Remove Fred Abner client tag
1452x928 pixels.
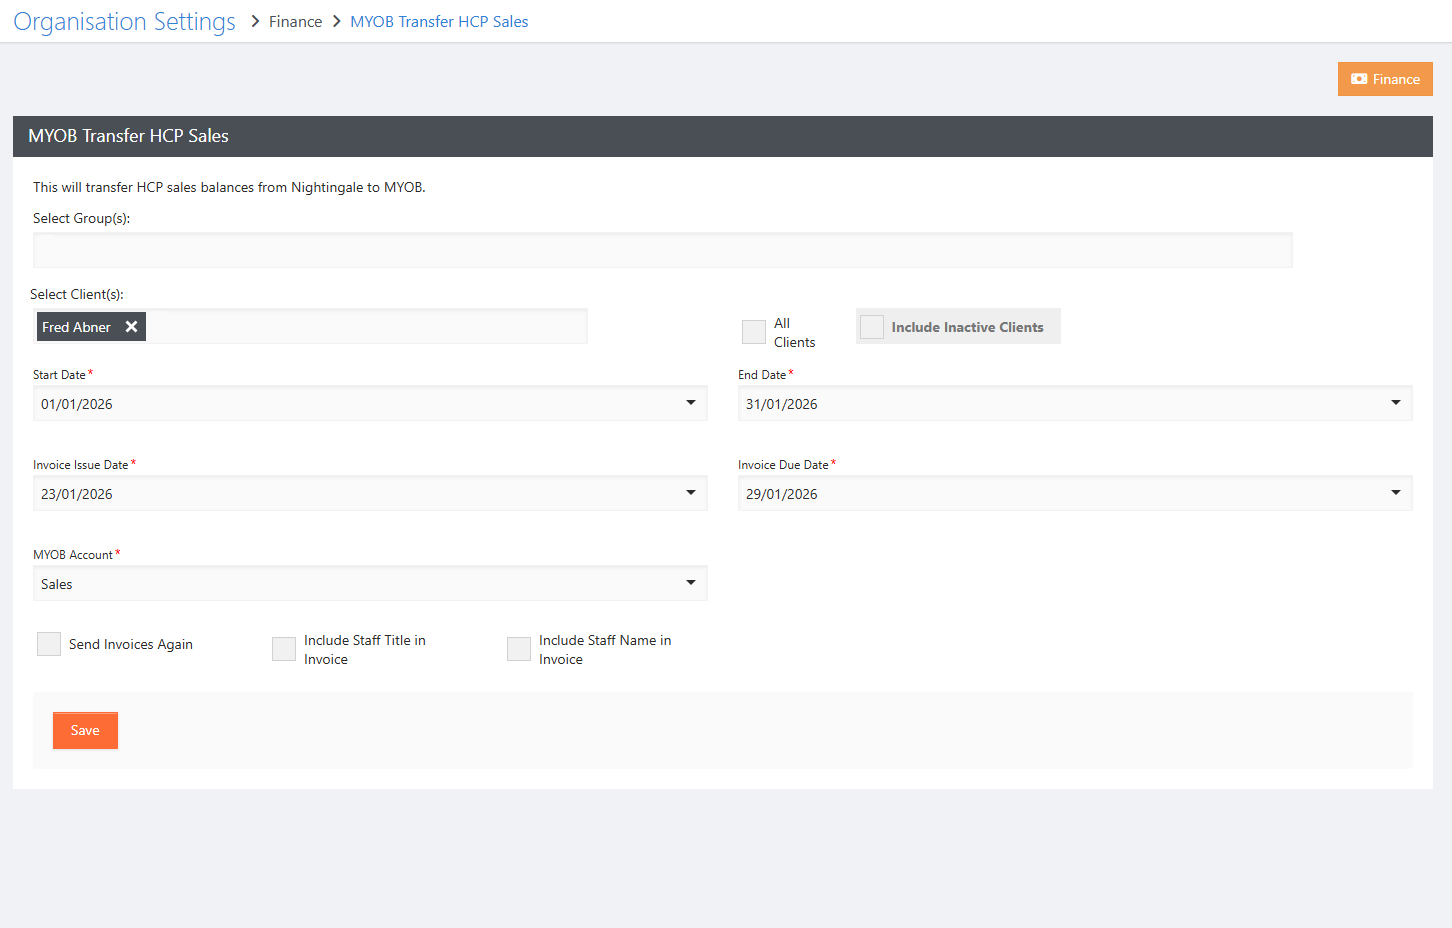[131, 327]
